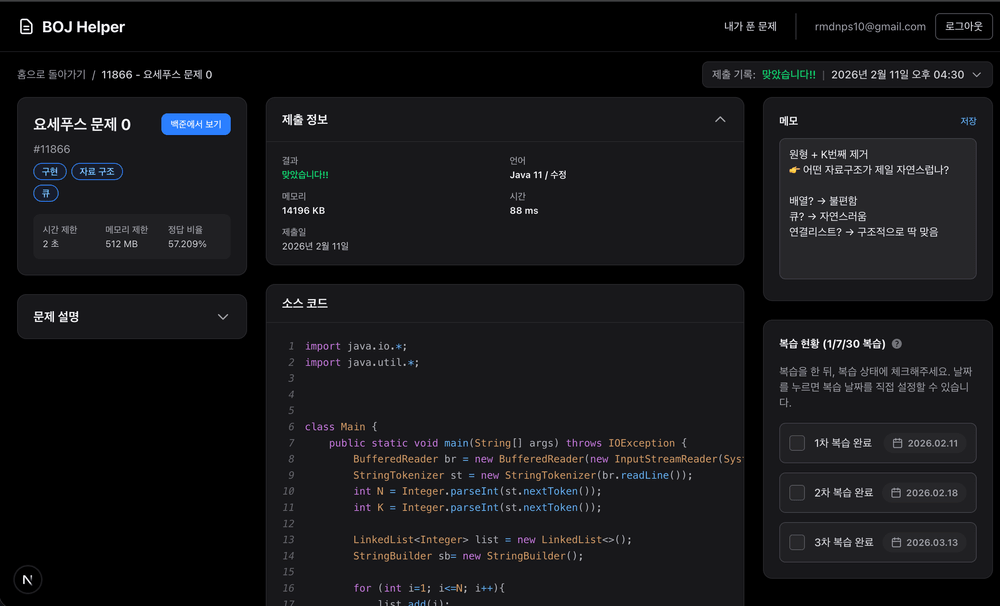Click the BOJ Helper document logo icon
1000x606 pixels.
(26, 27)
